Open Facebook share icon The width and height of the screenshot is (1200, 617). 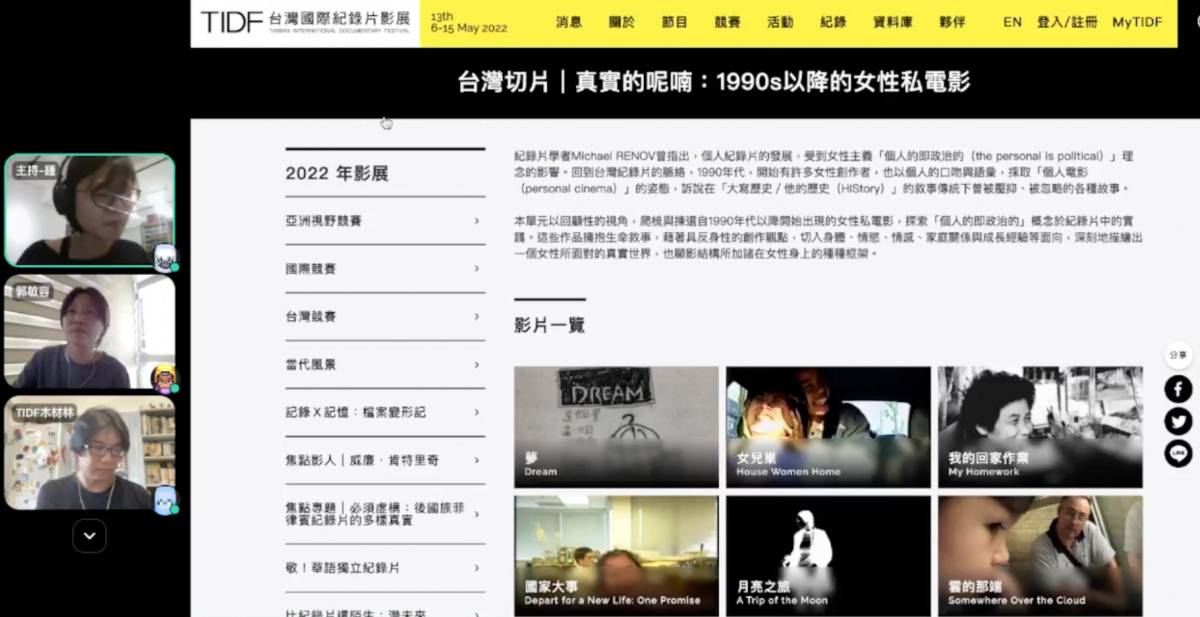[1178, 389]
